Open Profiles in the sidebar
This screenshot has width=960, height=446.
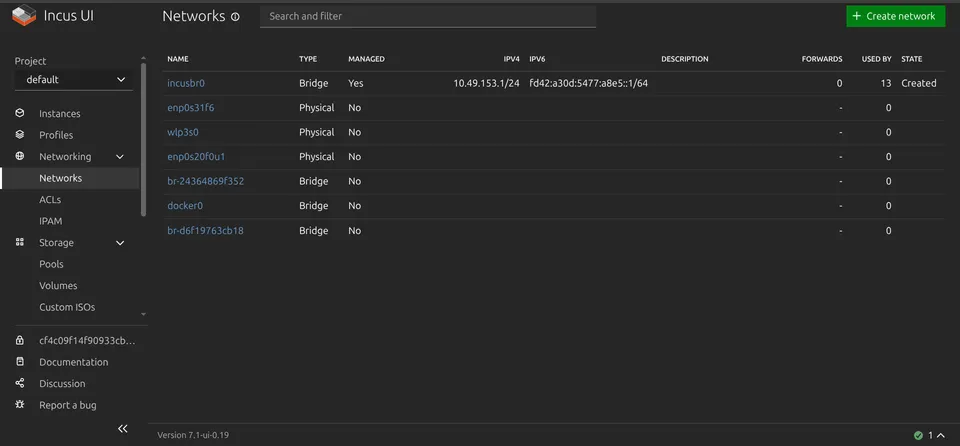[56, 135]
